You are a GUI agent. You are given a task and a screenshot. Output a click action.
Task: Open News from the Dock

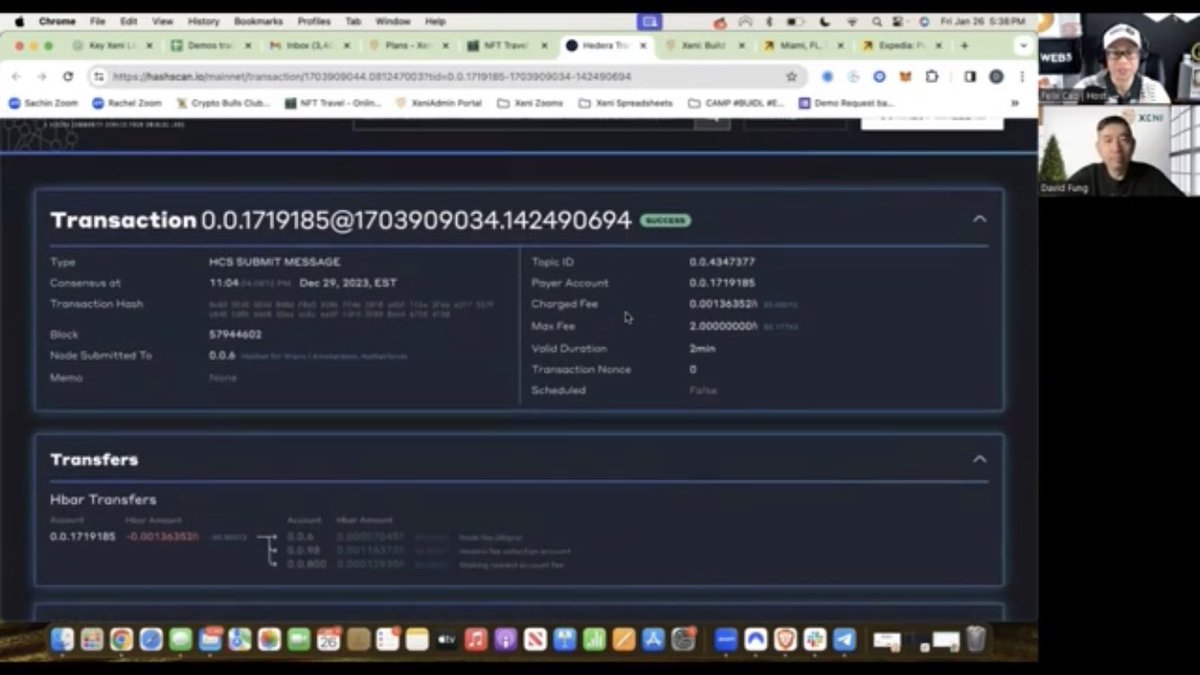click(x=535, y=639)
